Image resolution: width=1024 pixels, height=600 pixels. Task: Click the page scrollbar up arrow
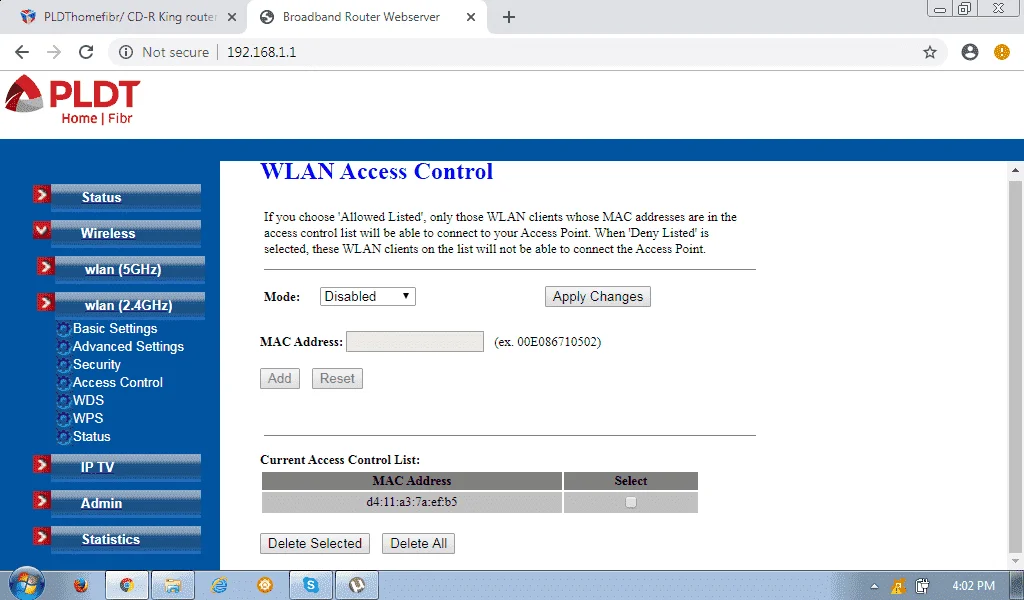[1015, 170]
